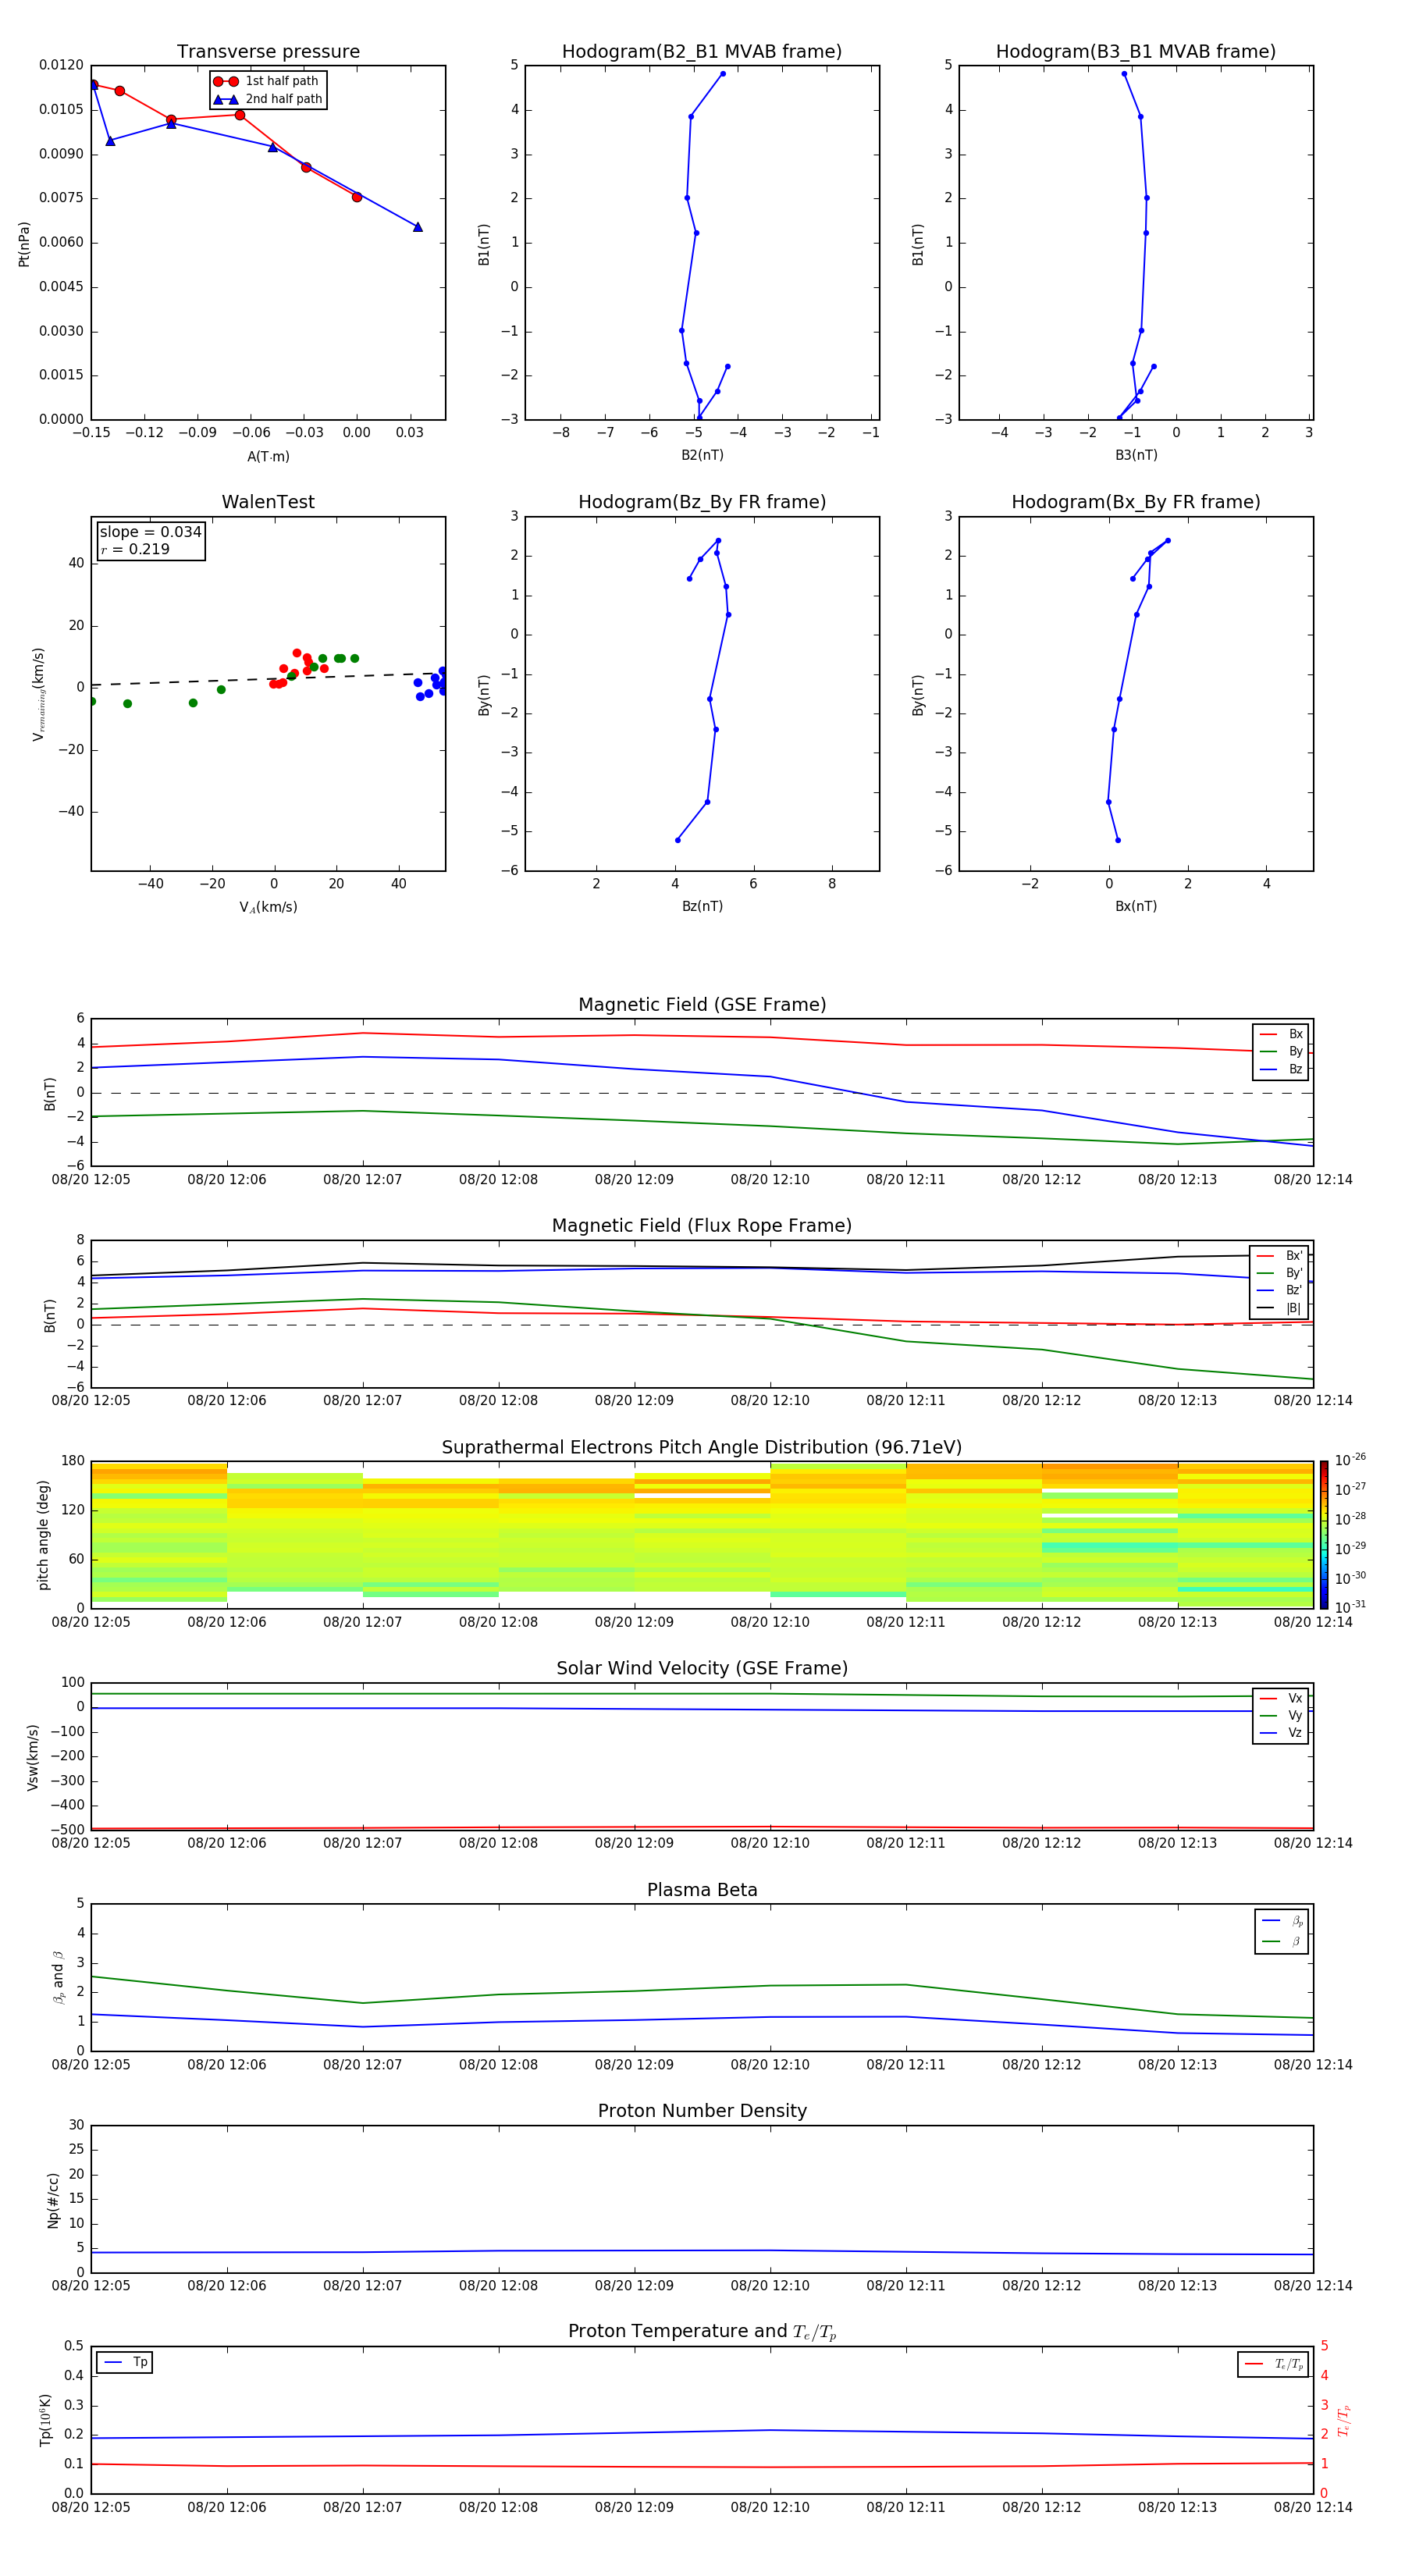Viewport: 1405px width, 2576px height.
Task: Click the 'V_A(km/s)' x-axis label
Action: (268, 907)
